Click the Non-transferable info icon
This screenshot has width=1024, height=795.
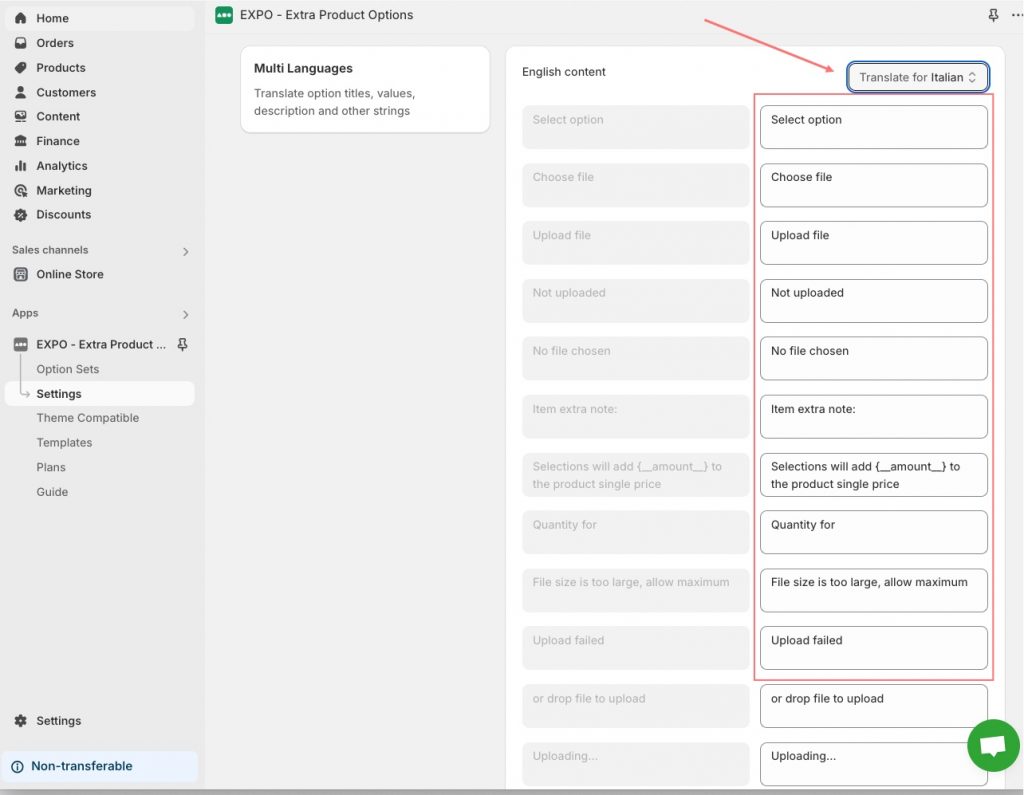pos(18,767)
